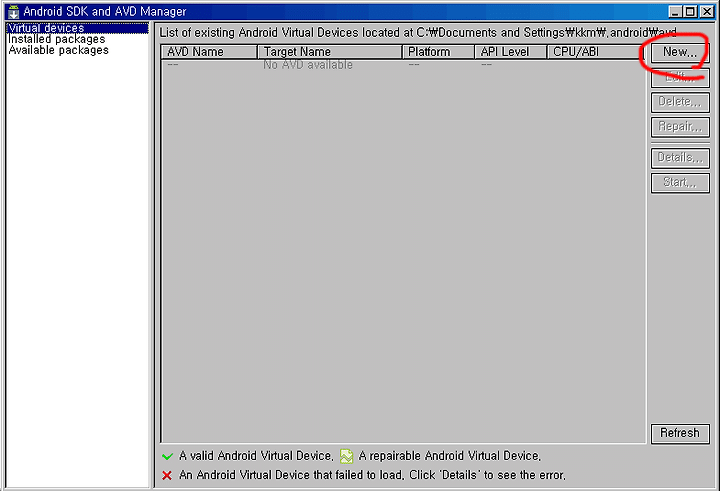
Task: Click the API Level column header
Action: 511,52
